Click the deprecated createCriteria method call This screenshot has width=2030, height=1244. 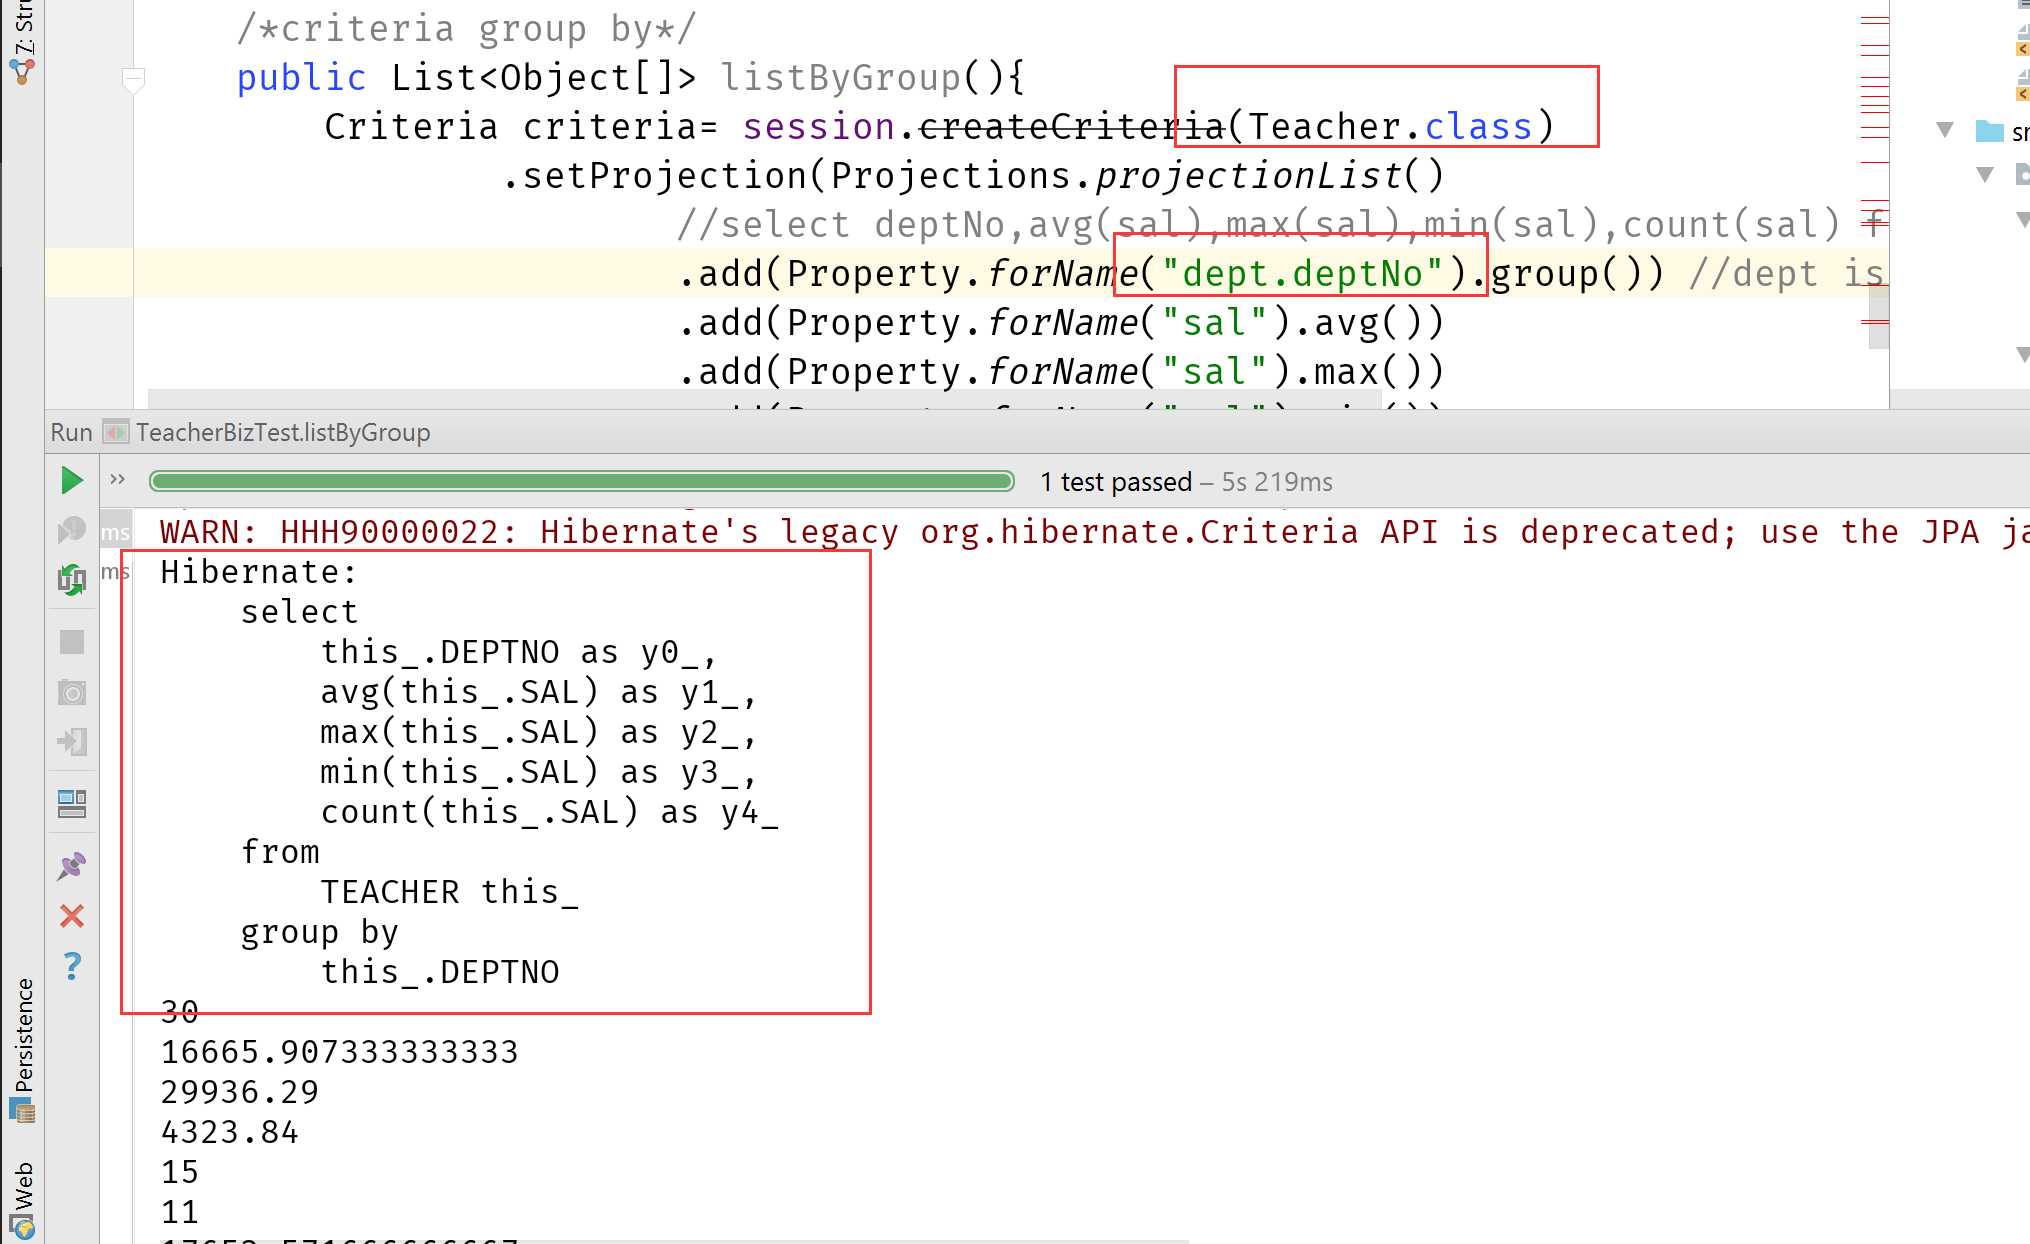click(x=1071, y=126)
